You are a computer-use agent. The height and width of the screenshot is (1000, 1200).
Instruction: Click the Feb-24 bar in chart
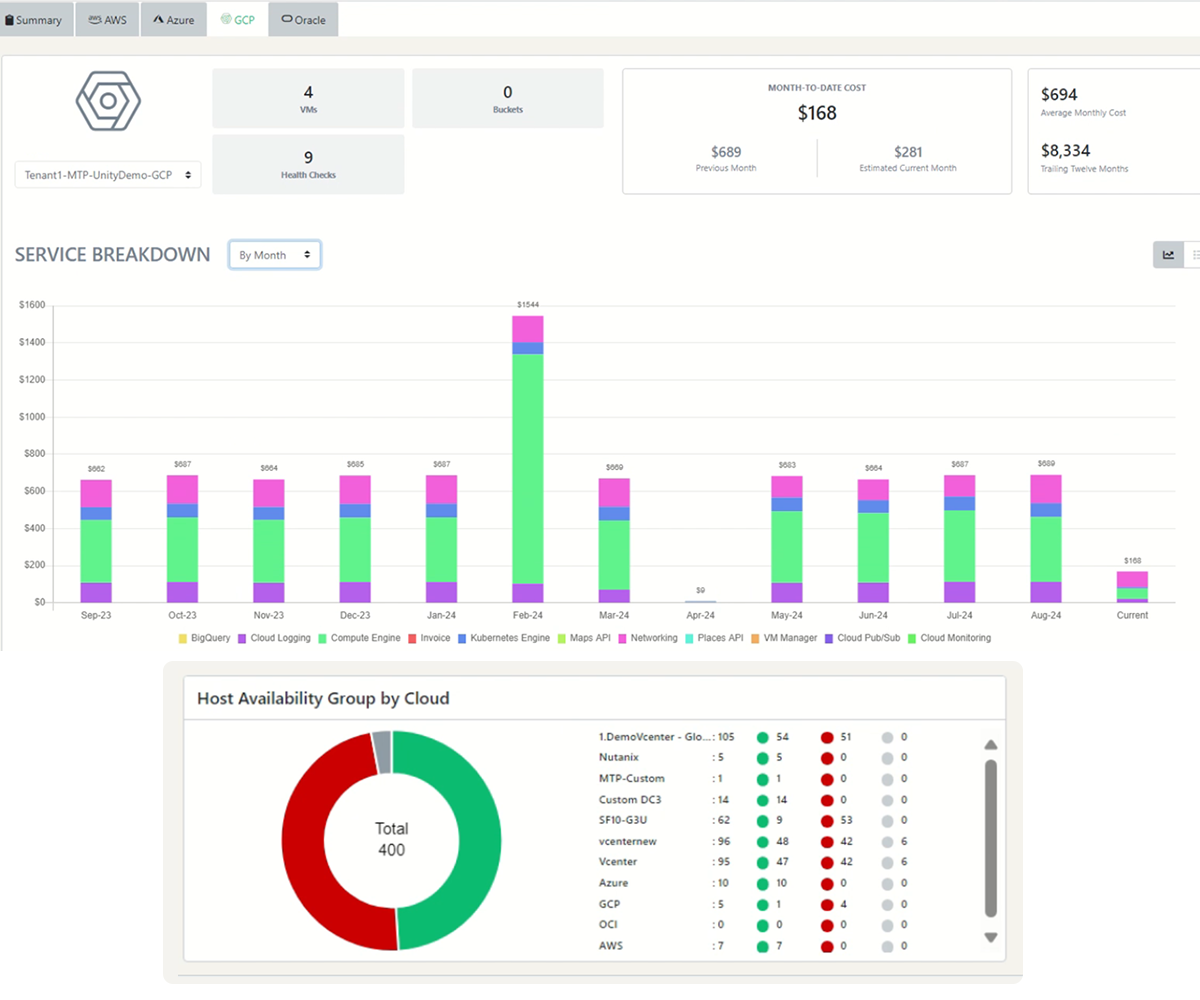[527, 460]
